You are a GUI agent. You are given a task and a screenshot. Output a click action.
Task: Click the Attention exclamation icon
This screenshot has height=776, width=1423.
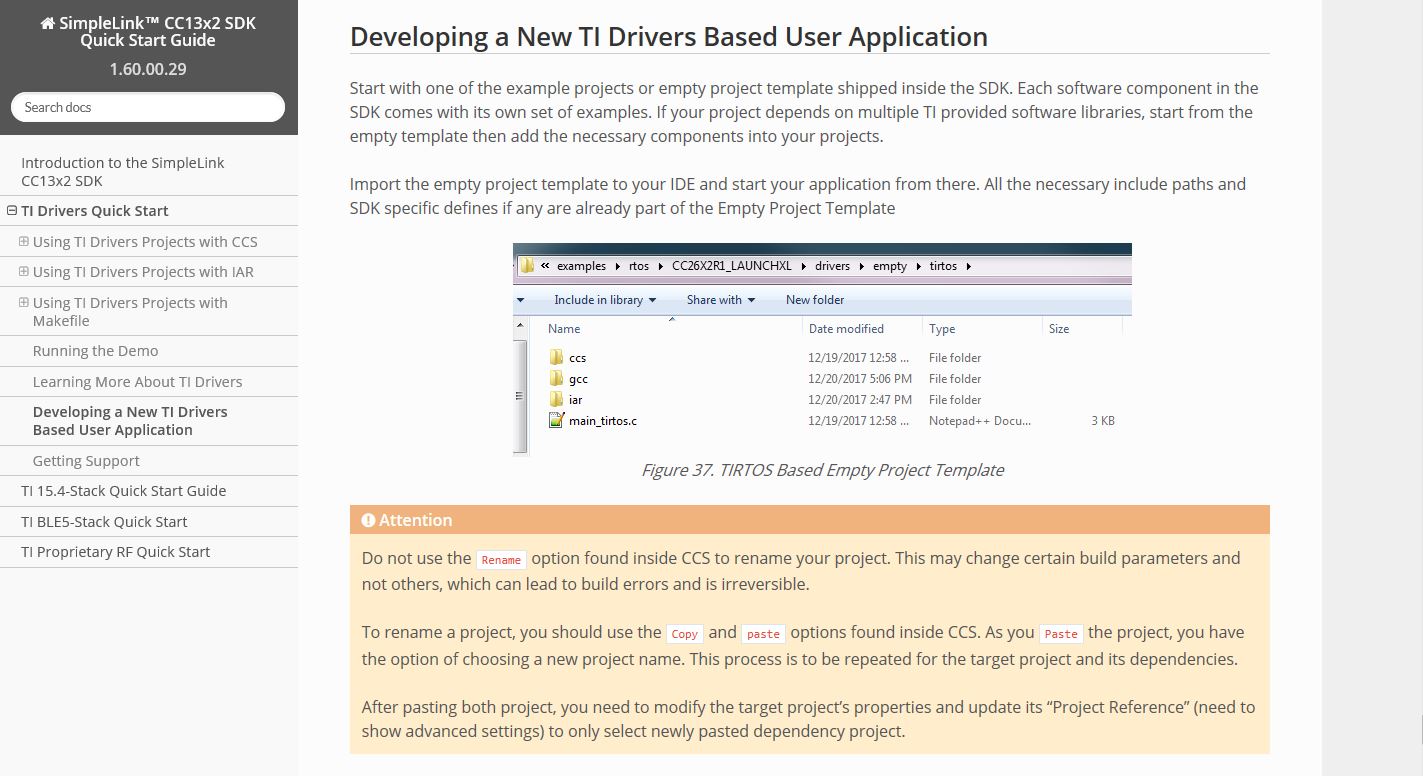coord(368,520)
